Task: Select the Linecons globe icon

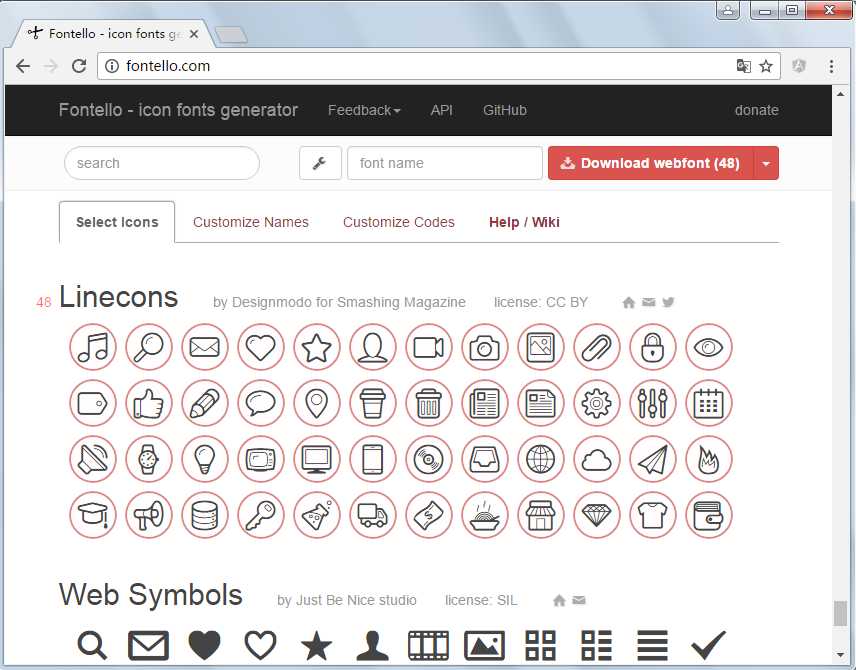Action: point(541,459)
